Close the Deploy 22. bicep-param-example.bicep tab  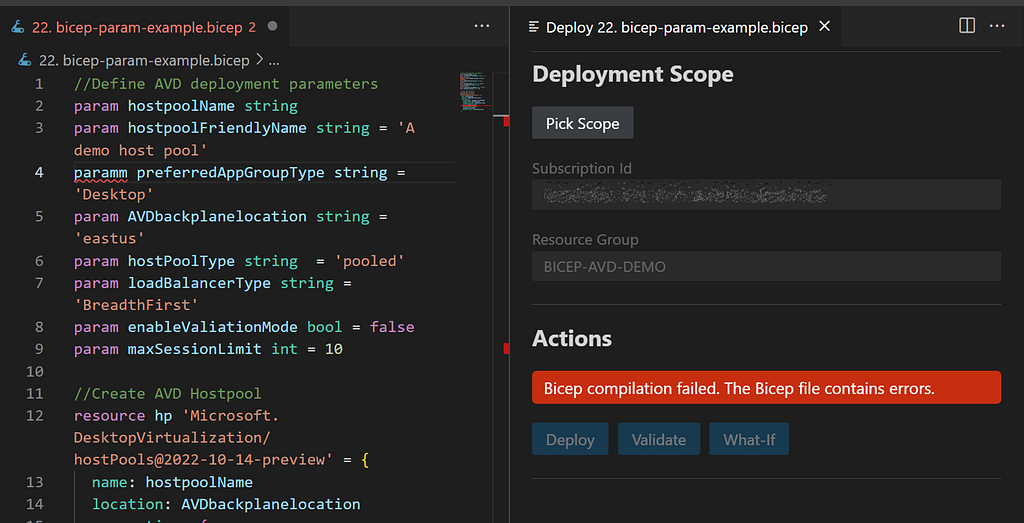coord(825,26)
